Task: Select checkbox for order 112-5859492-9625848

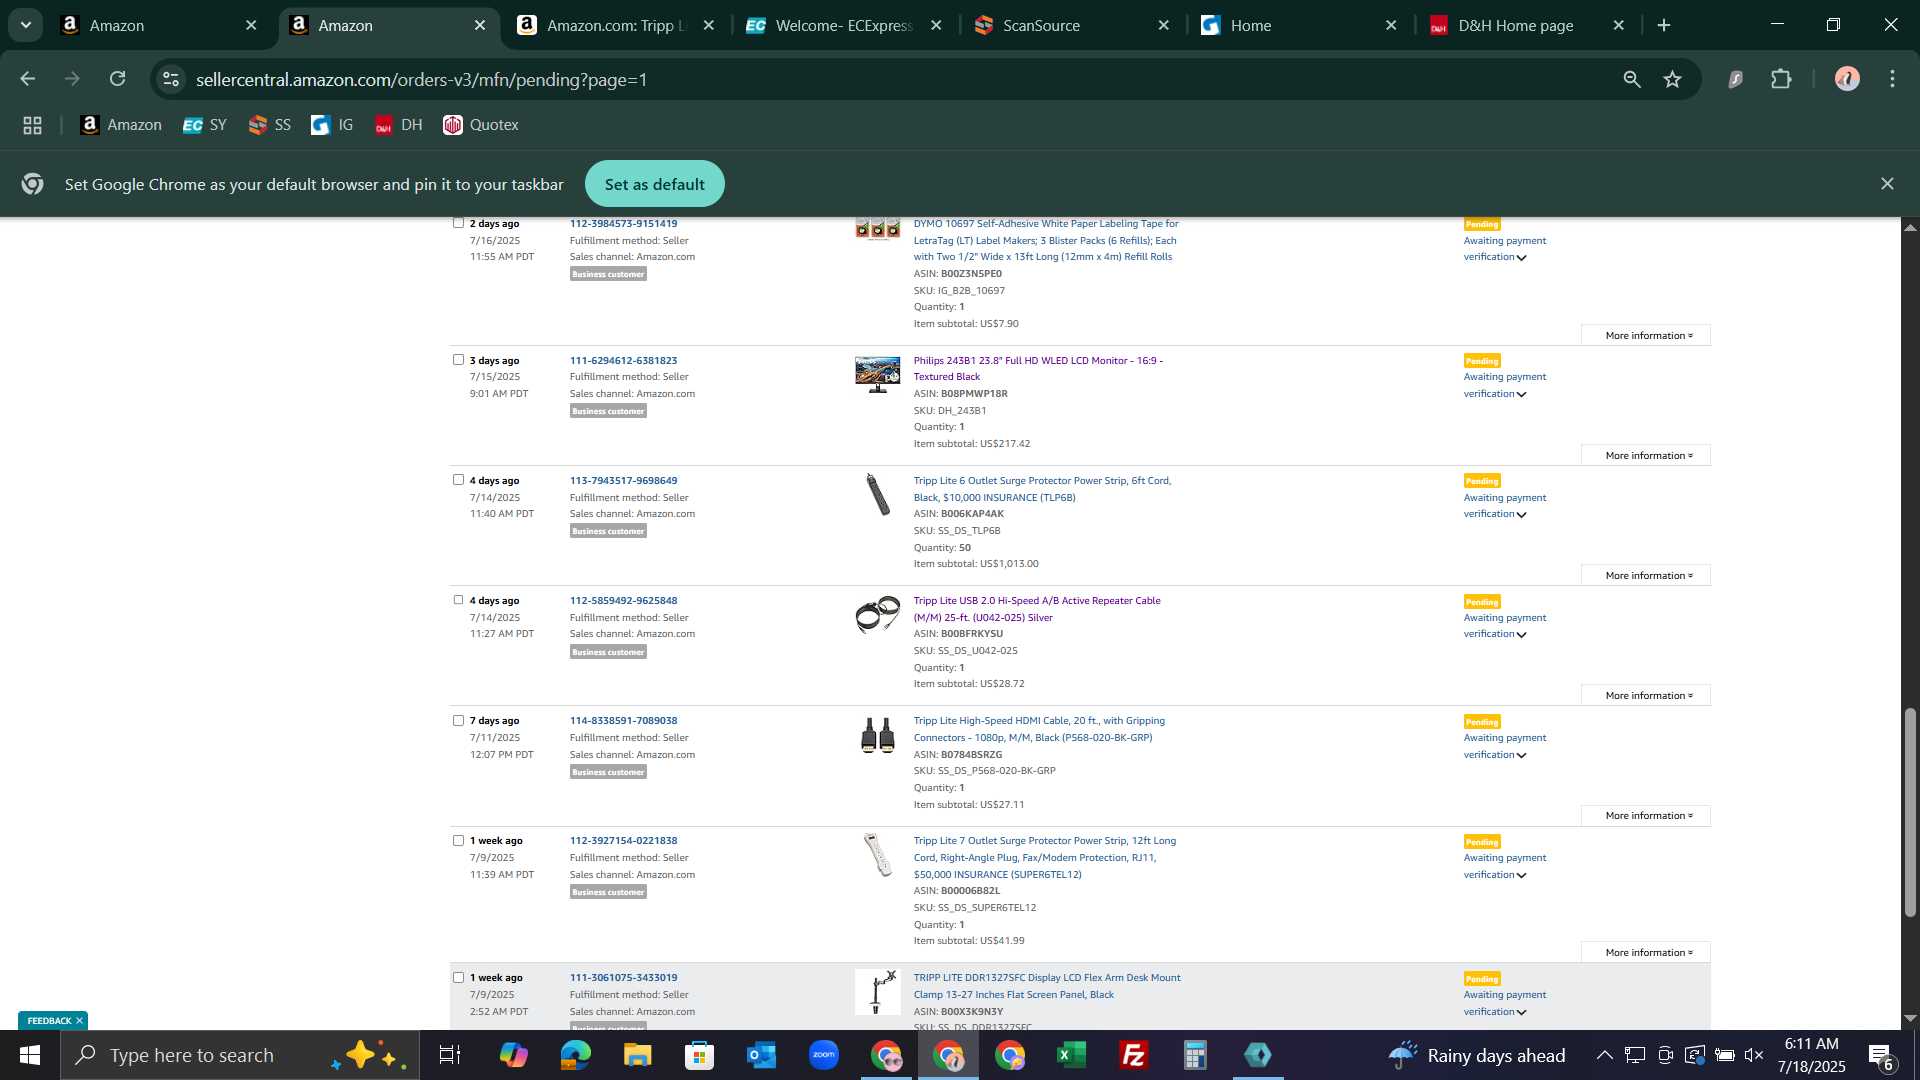Action: click(x=458, y=600)
